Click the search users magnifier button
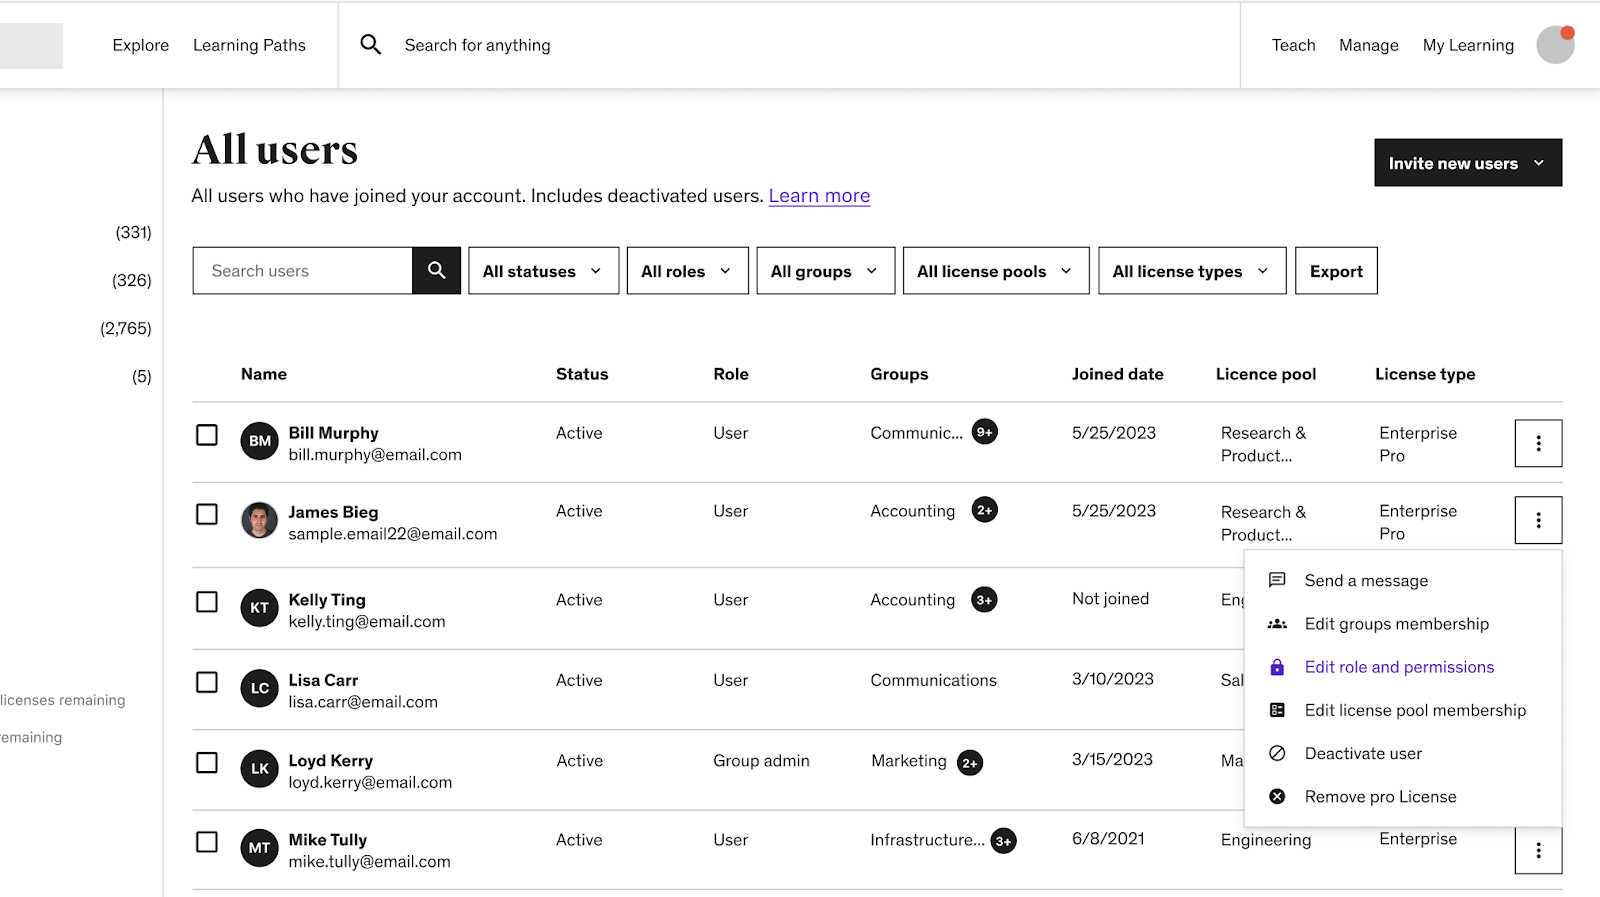 pos(436,271)
